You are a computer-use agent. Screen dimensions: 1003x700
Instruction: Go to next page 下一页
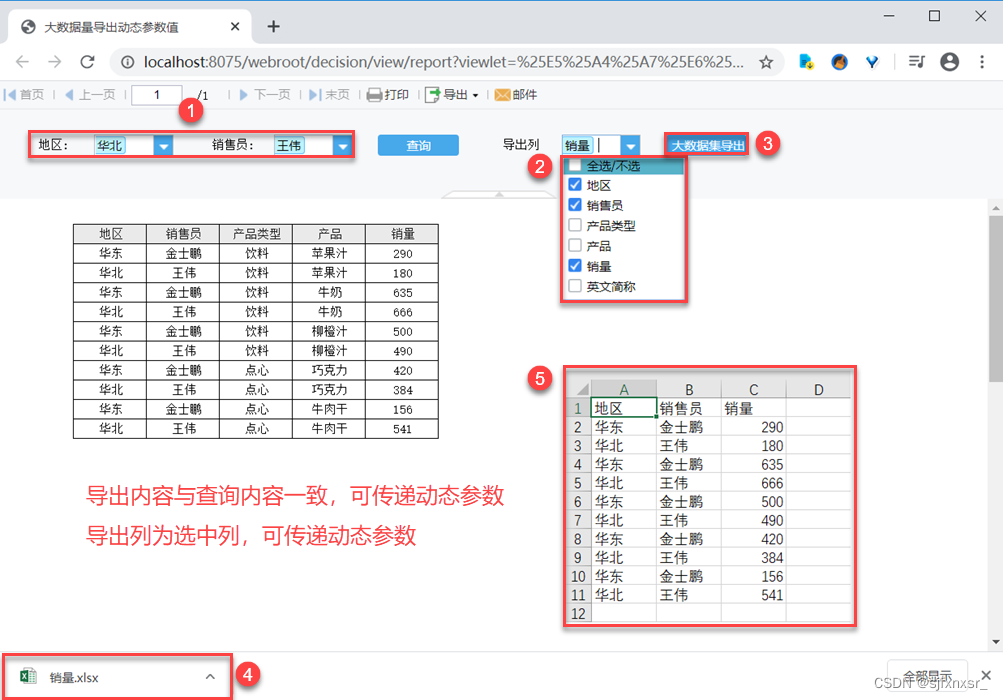coord(265,95)
